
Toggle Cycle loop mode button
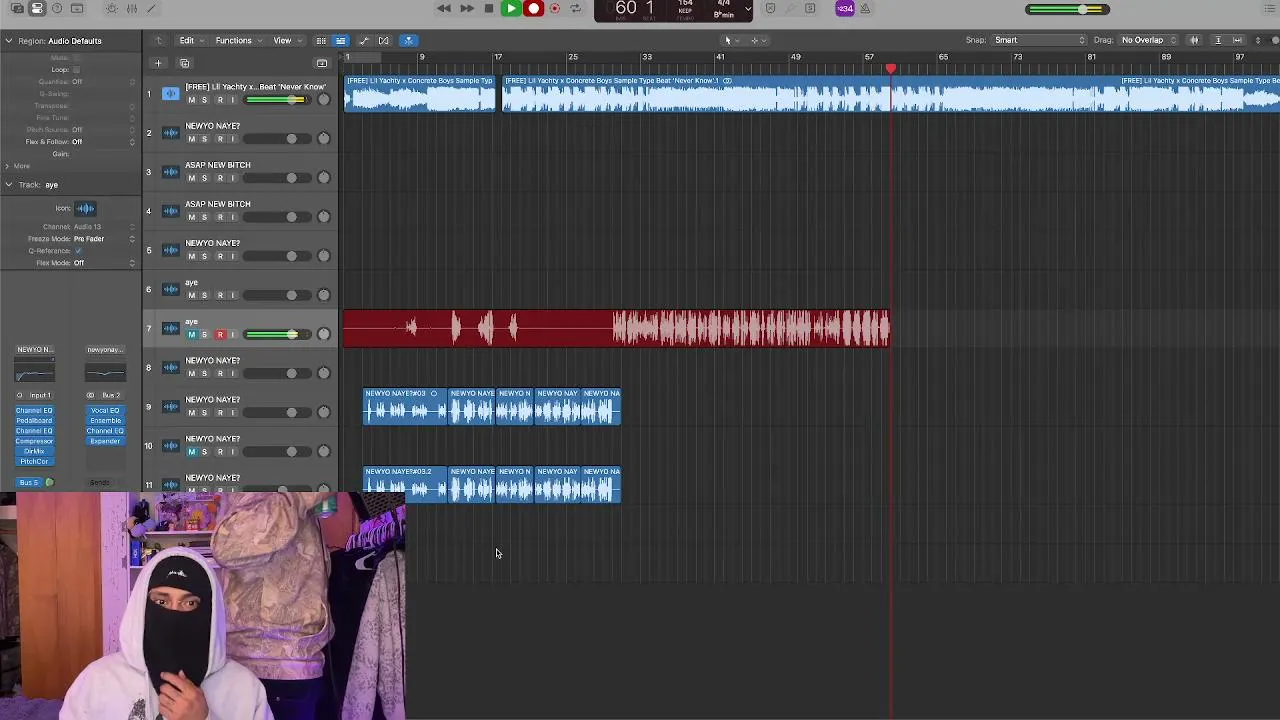(575, 9)
